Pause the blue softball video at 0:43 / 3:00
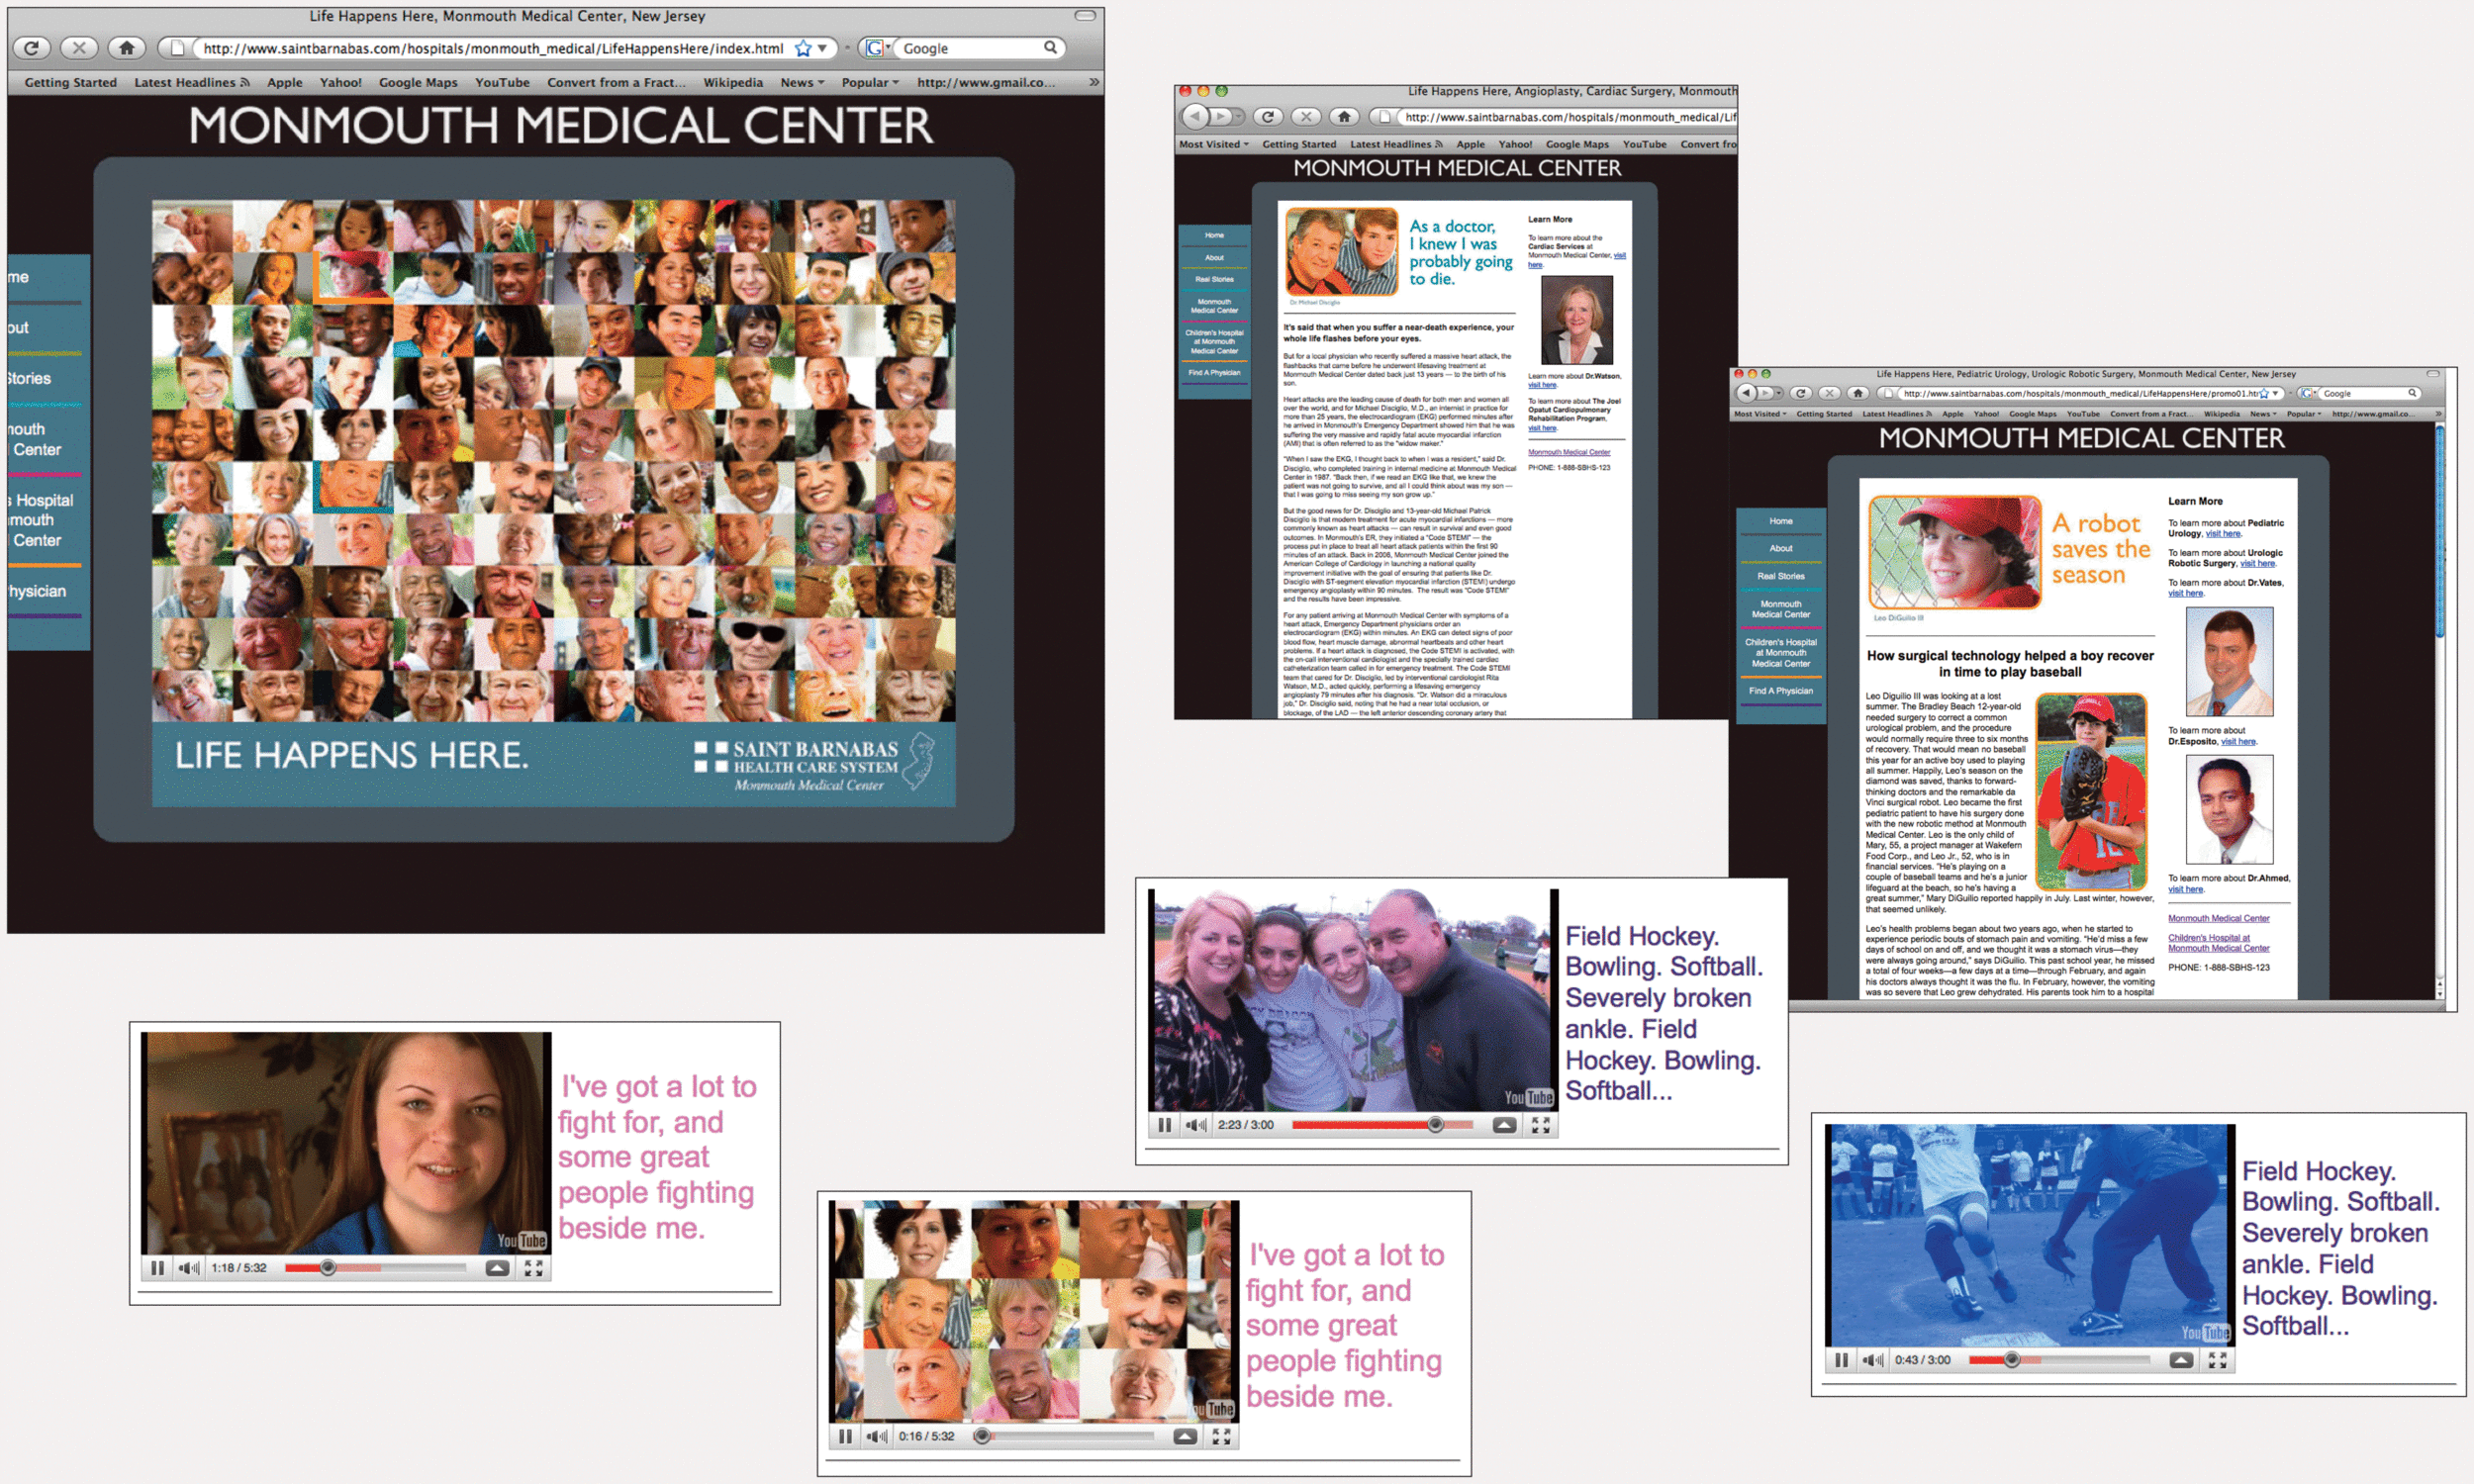2474x1484 pixels. point(1841,1360)
